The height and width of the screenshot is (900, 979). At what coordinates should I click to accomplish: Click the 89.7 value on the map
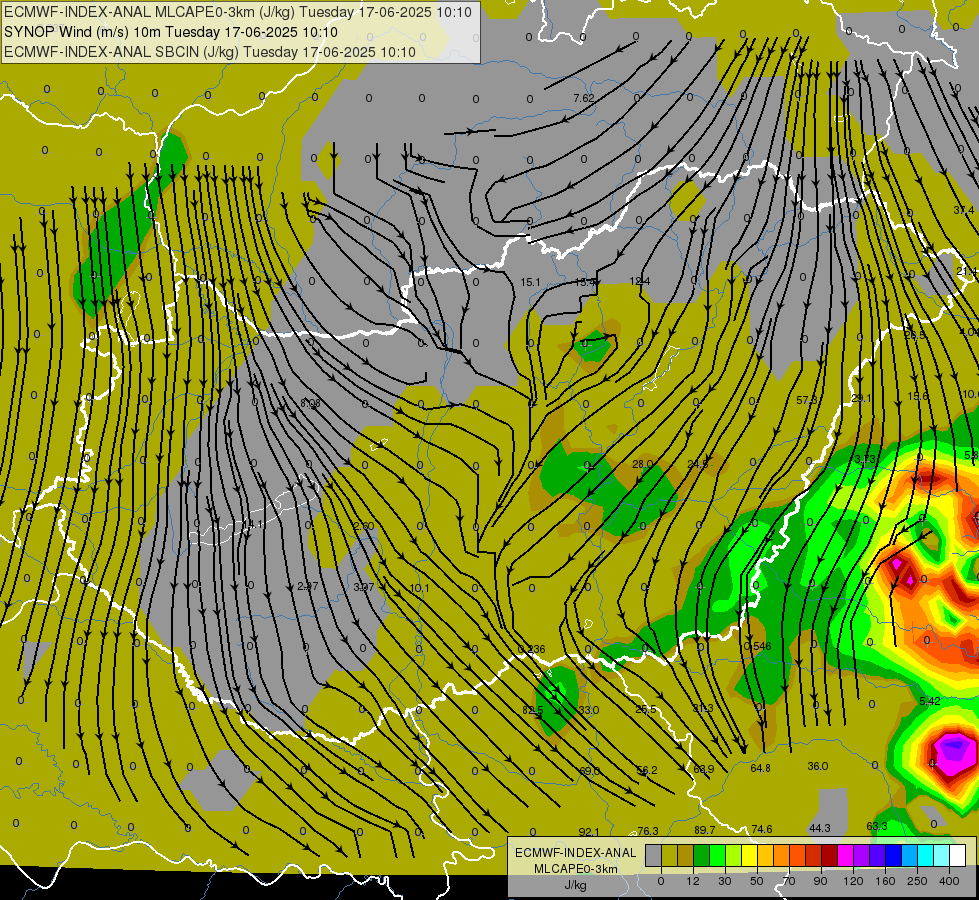click(x=704, y=830)
